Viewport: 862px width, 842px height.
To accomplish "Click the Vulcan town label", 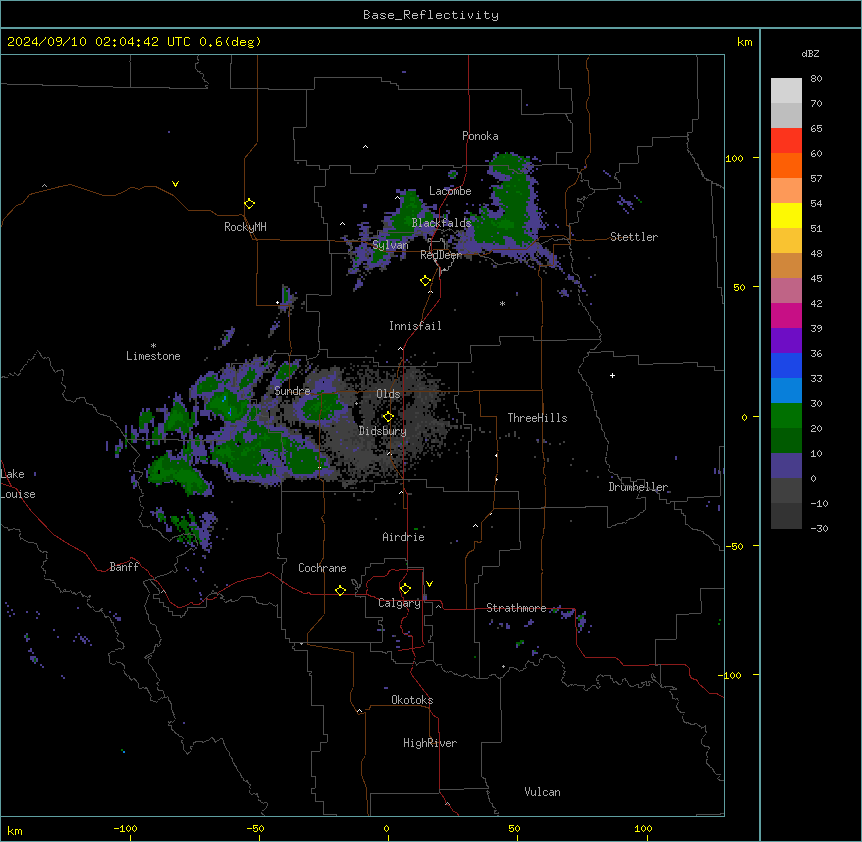I will pyautogui.click(x=542, y=792).
